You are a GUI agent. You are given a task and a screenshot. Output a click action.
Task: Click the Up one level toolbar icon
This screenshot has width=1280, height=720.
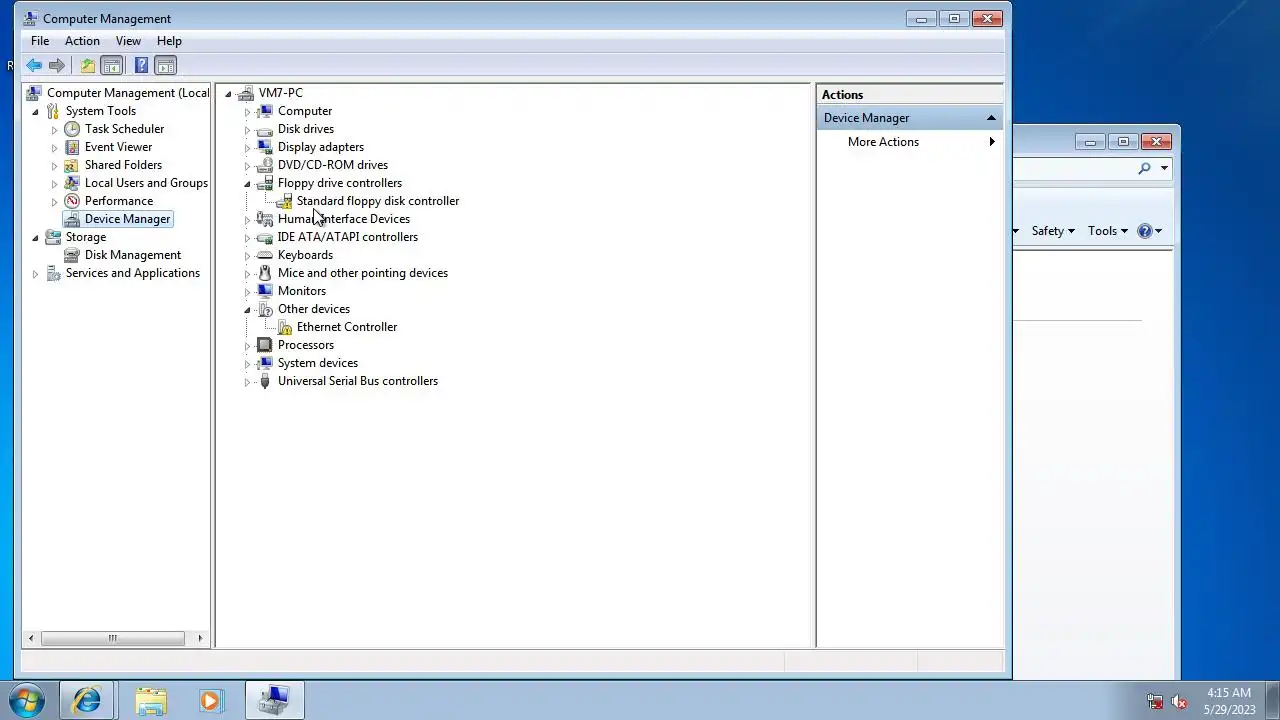88,66
